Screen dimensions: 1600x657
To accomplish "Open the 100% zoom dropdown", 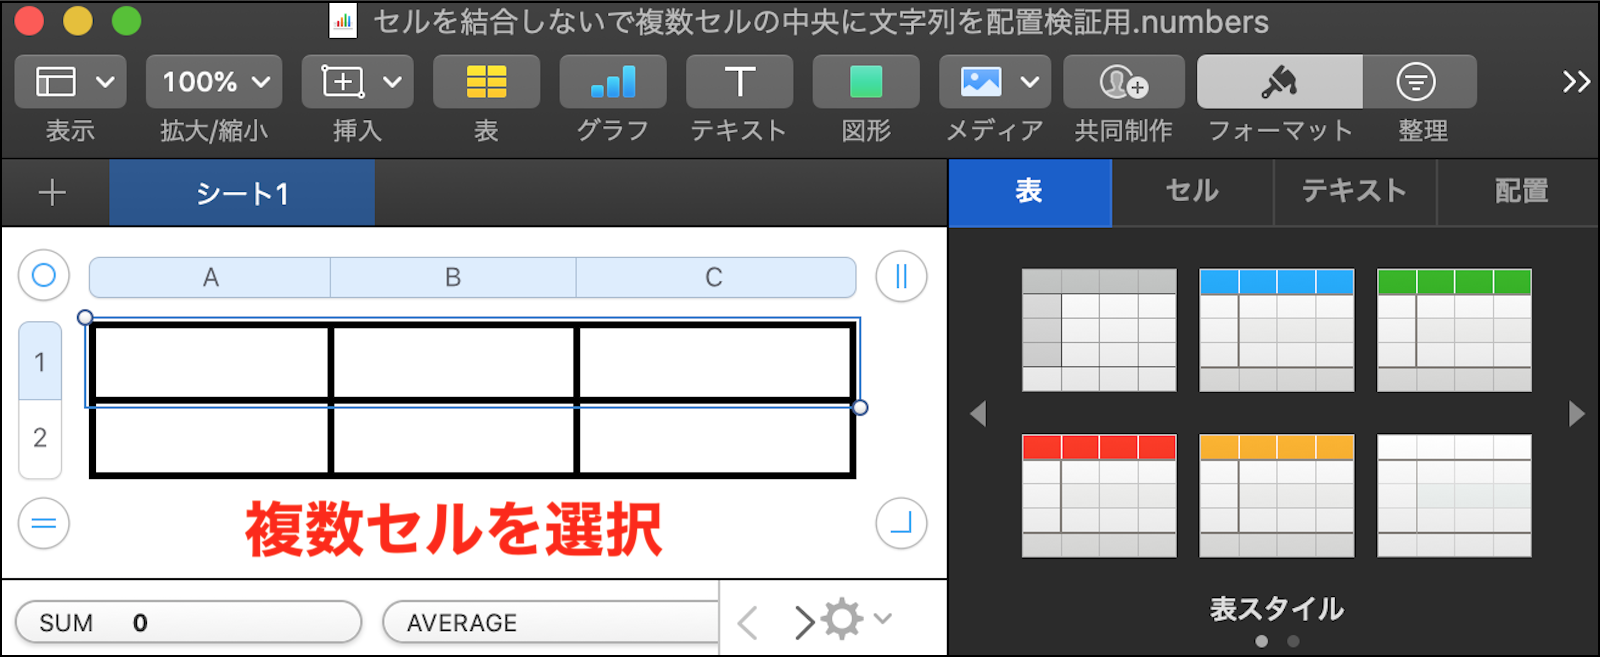I will click(214, 82).
